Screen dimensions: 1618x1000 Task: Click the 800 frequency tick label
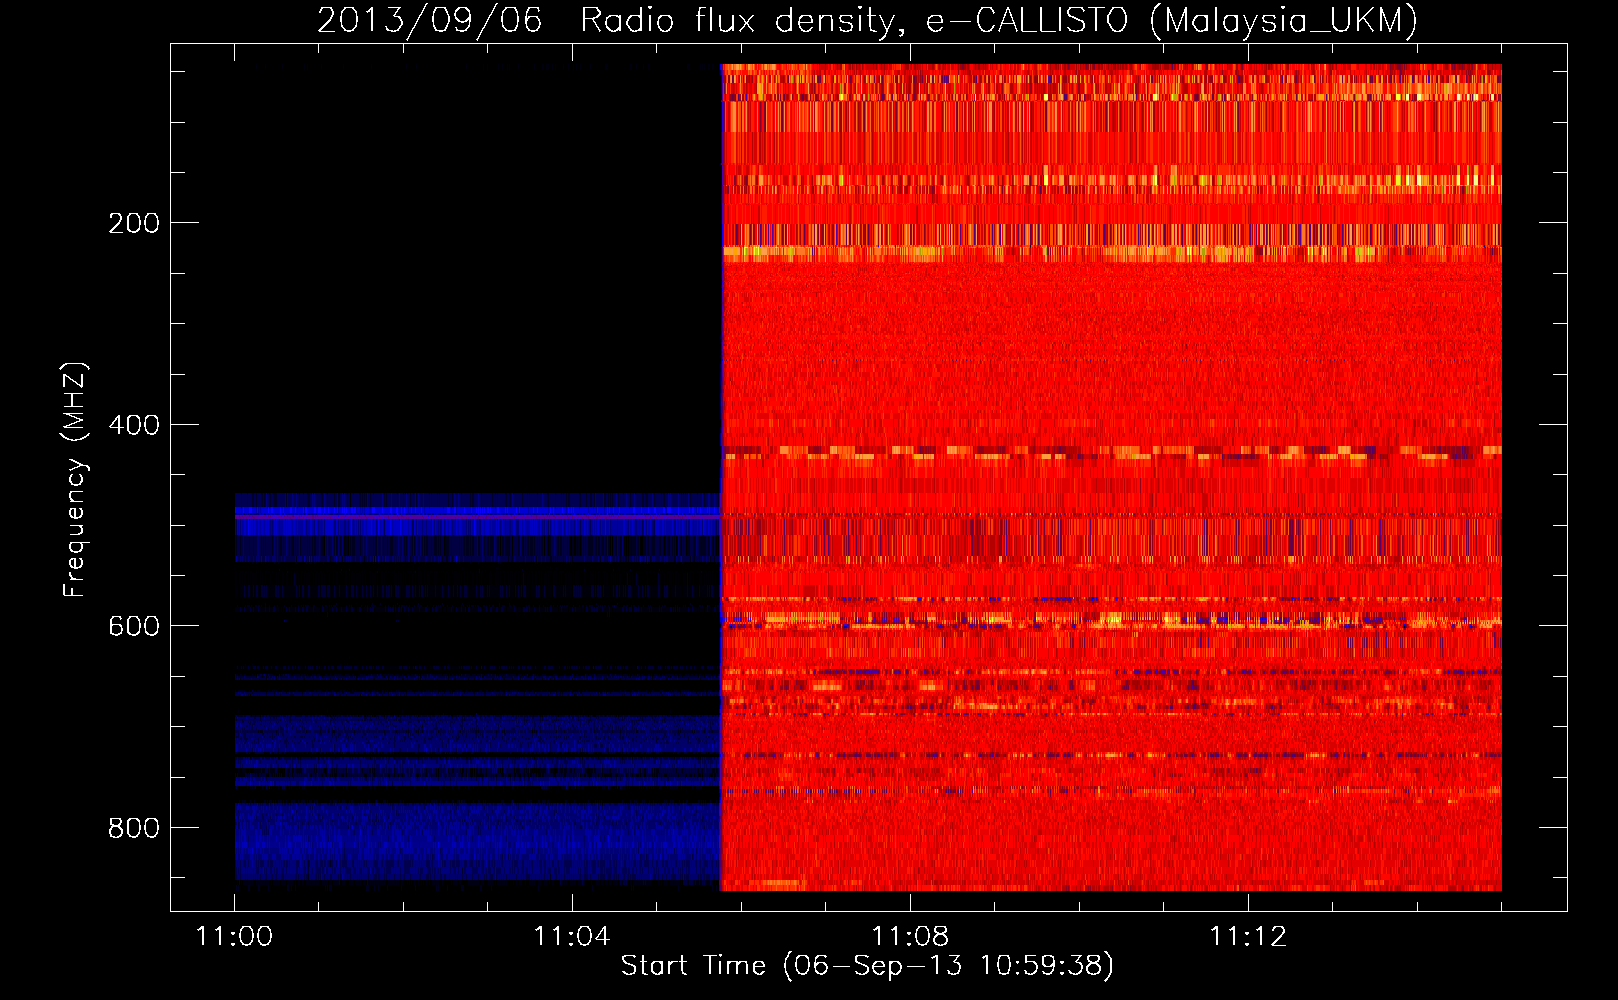point(134,828)
